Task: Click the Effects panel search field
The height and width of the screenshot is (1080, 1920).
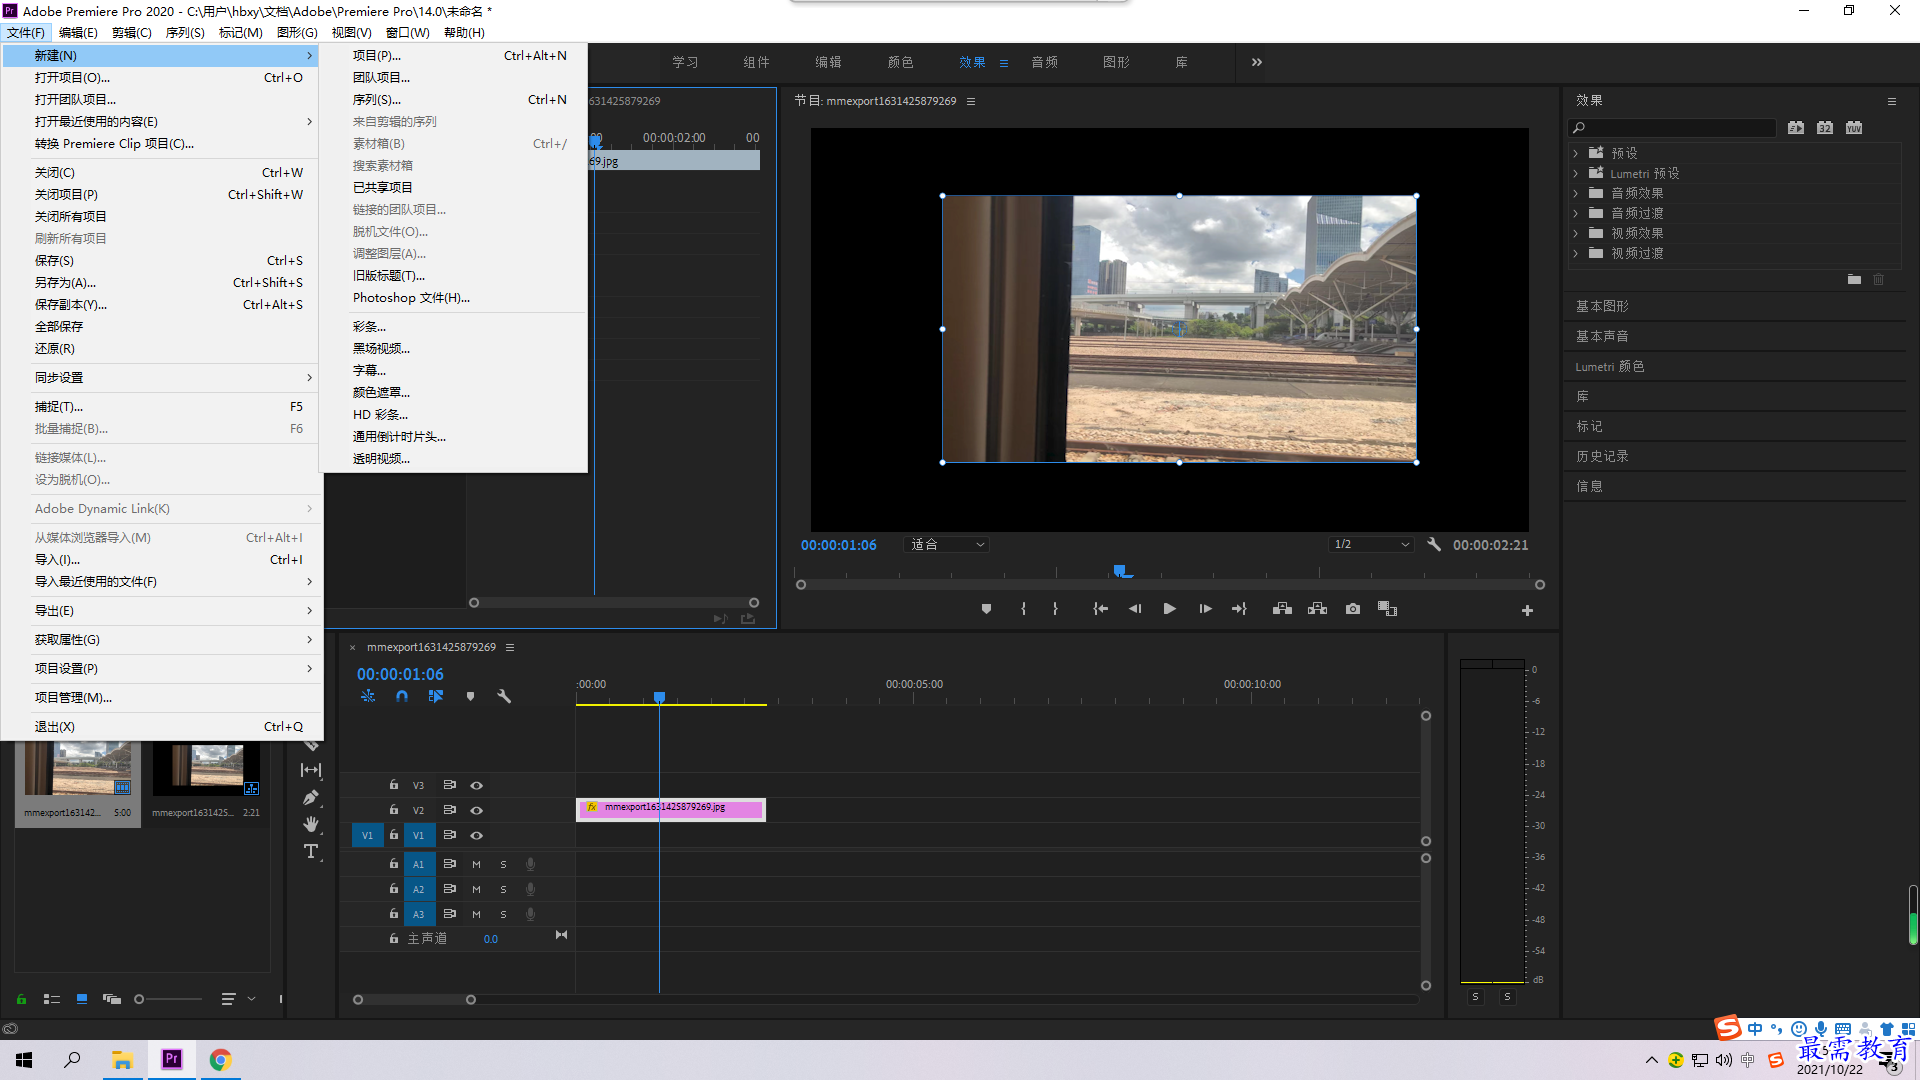Action: (x=1672, y=127)
